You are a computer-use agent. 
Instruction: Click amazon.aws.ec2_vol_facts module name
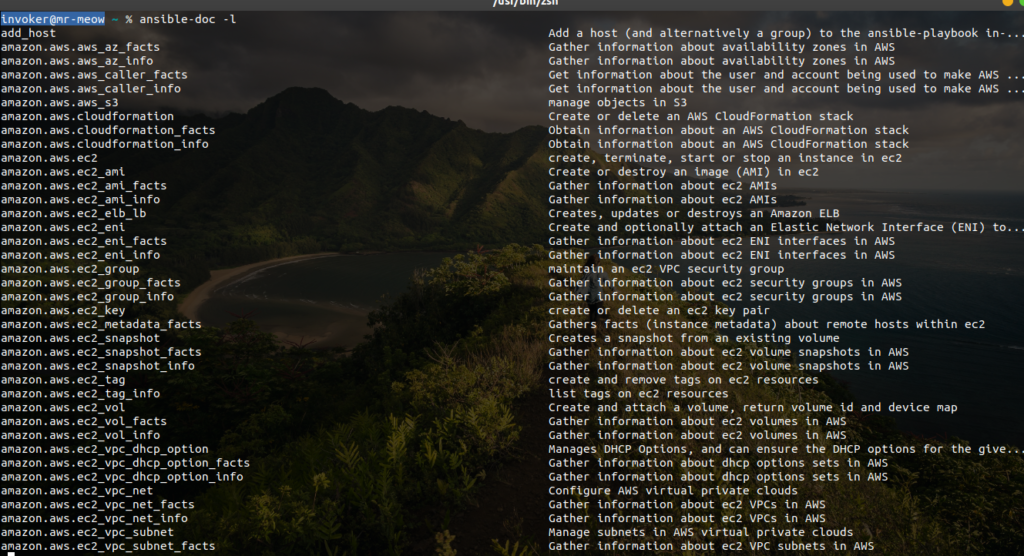84,421
